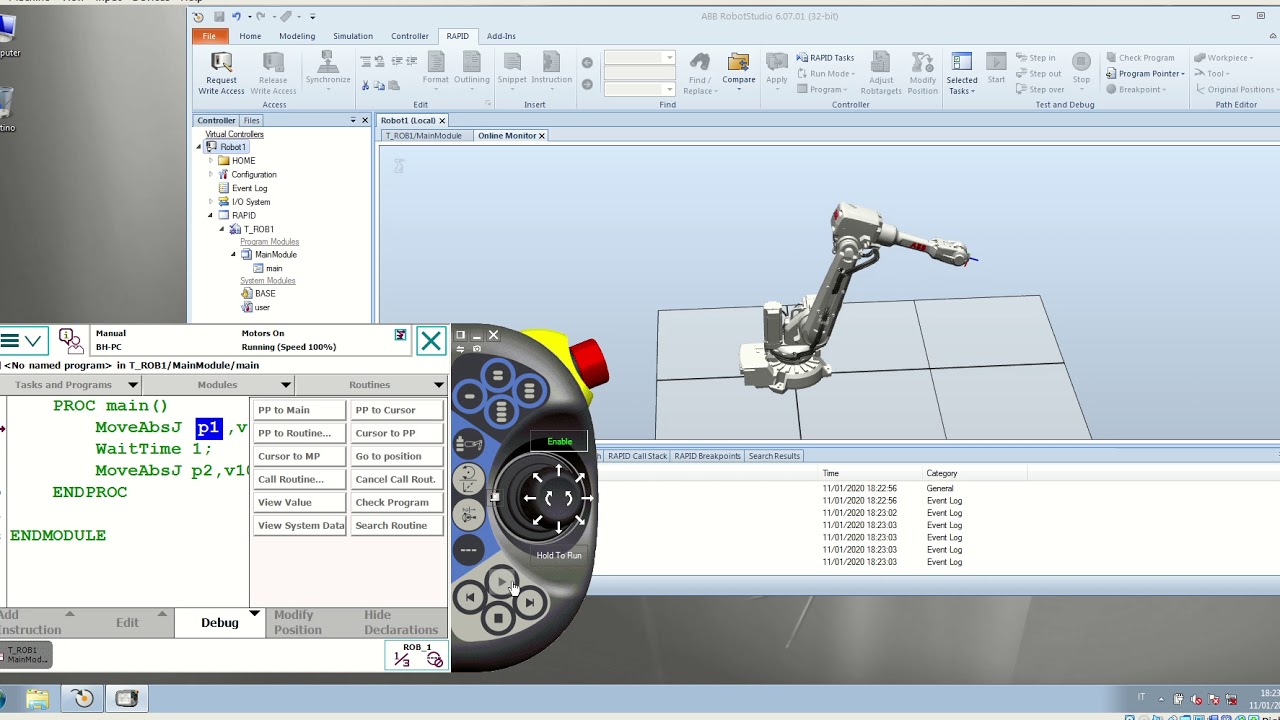Image resolution: width=1280 pixels, height=720 pixels.
Task: Toggle reorient/linear motion mode key
Action: click(x=467, y=479)
